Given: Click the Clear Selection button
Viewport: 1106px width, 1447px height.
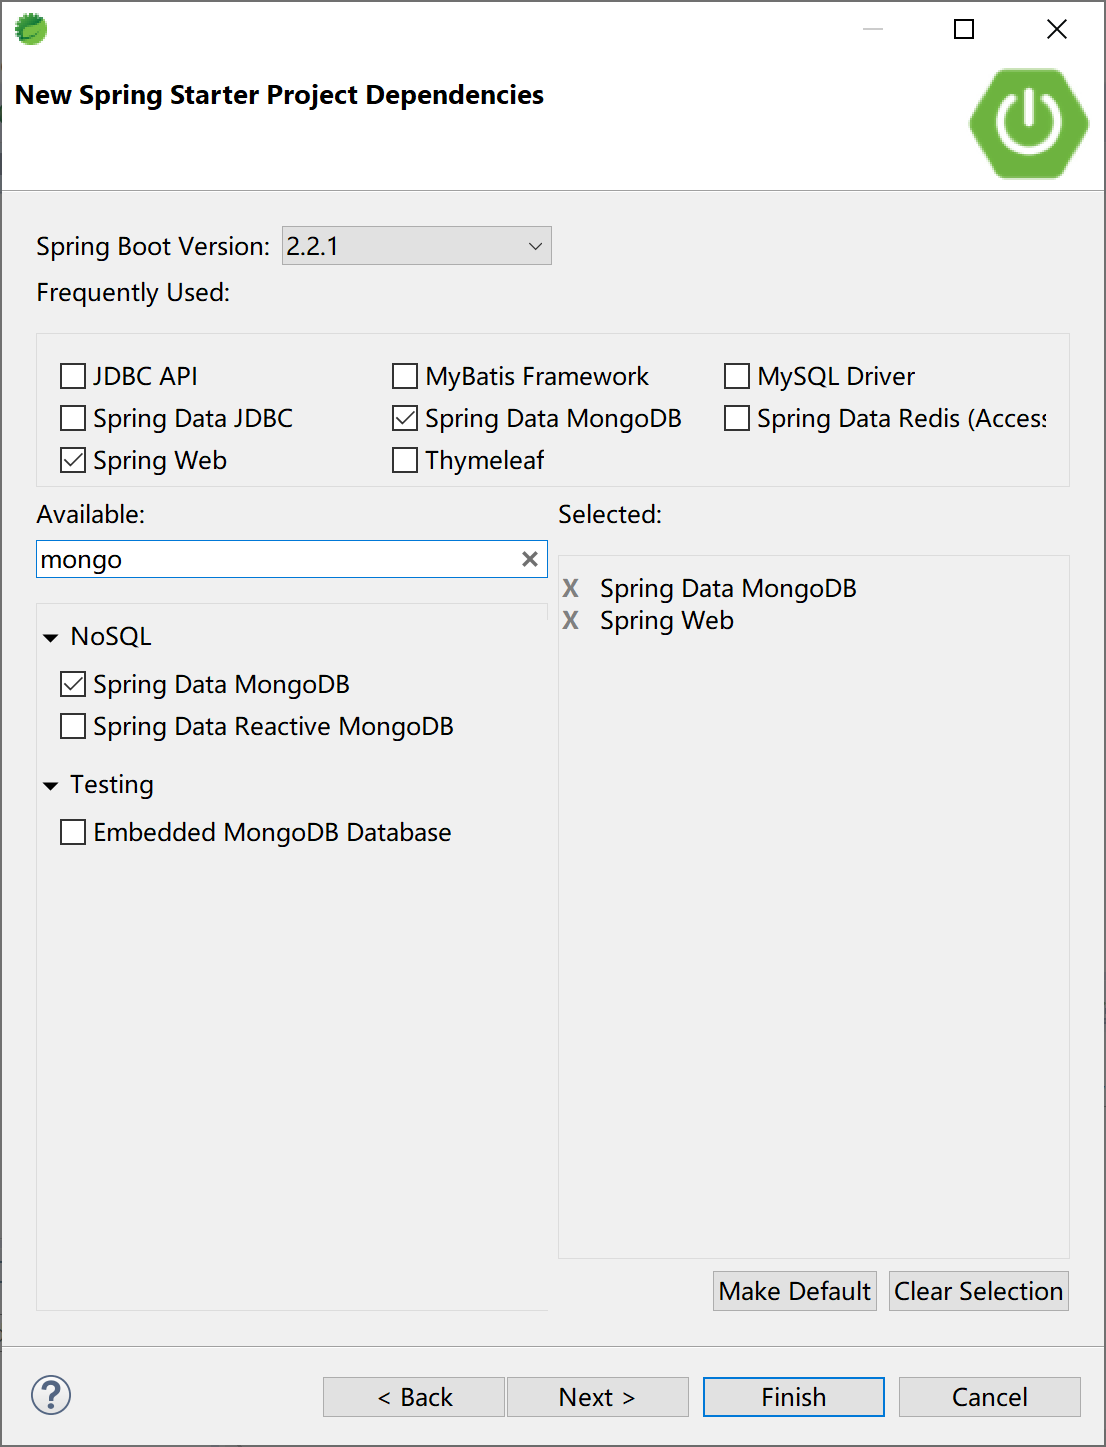Looking at the screenshot, I should [x=978, y=1291].
